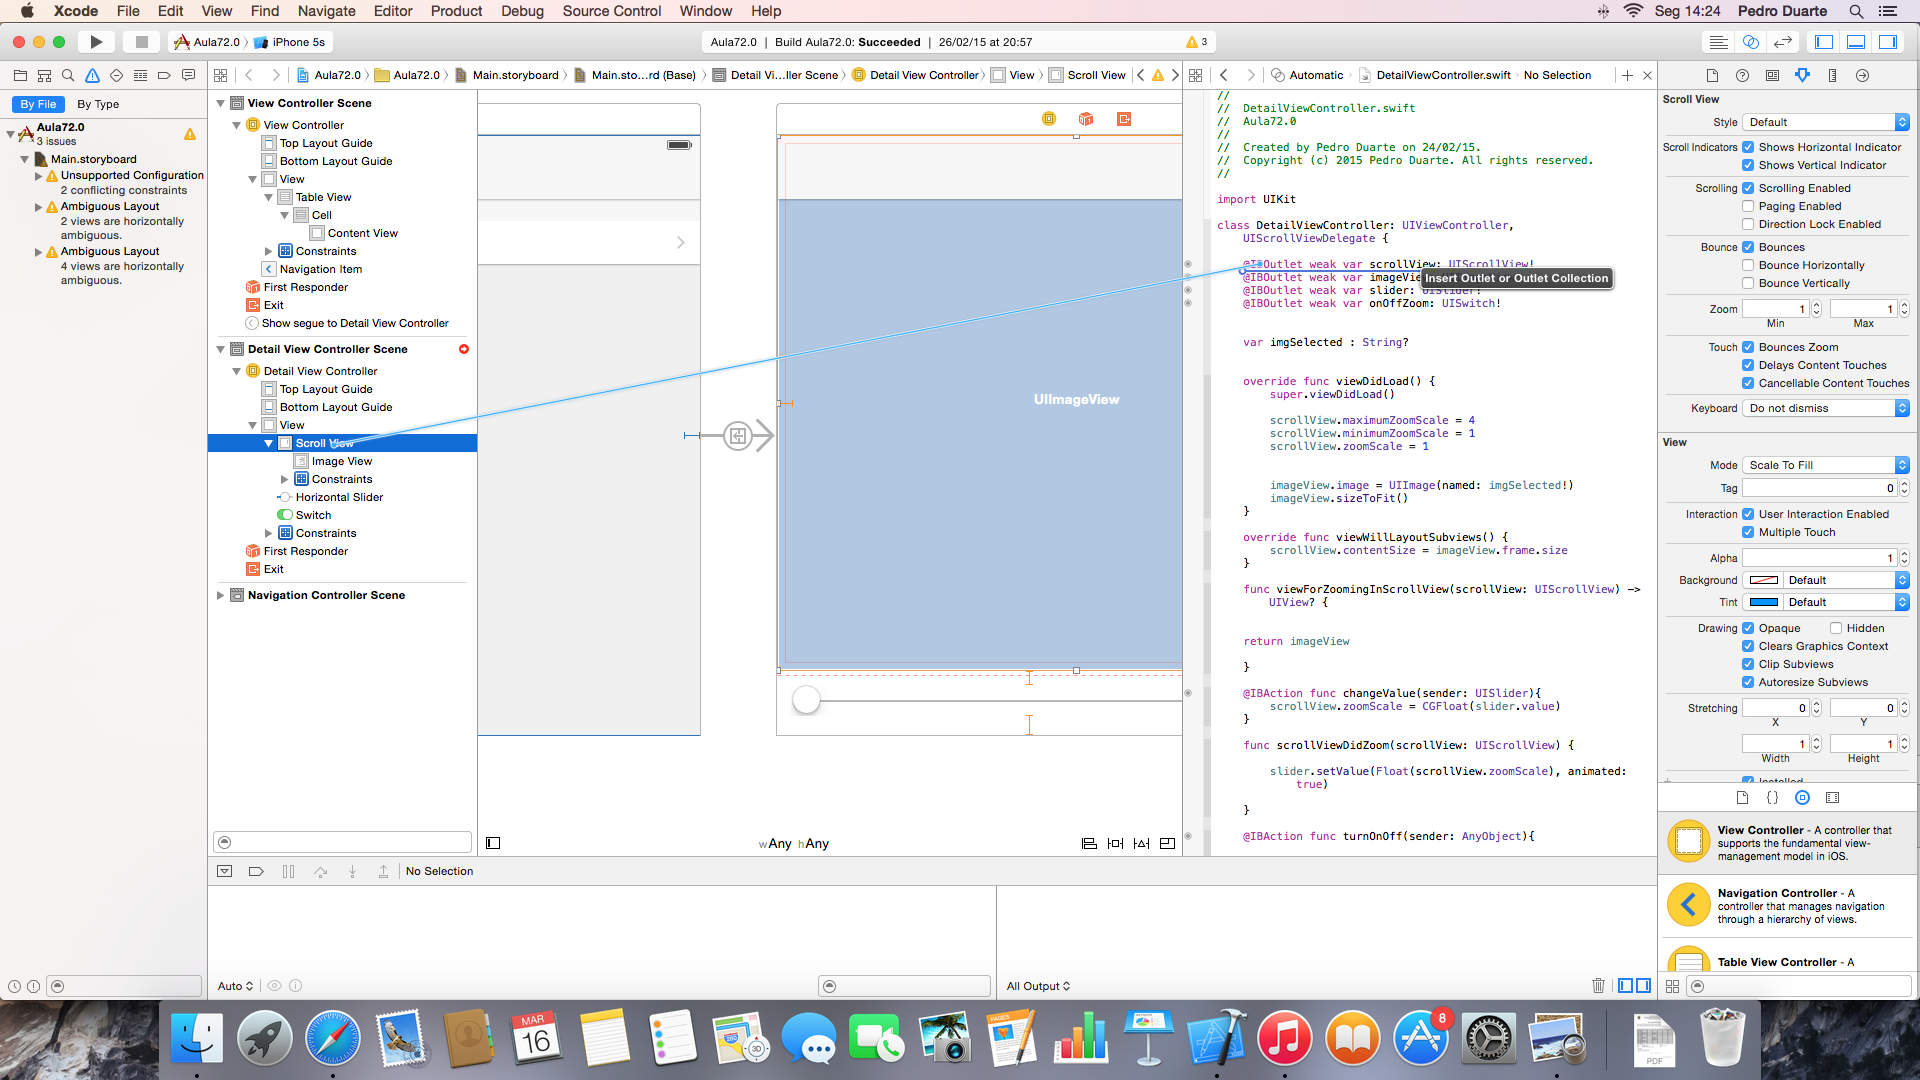The image size is (1920, 1080).
Task: Select the iPhone 5s run destination
Action: pyautogui.click(x=290, y=42)
